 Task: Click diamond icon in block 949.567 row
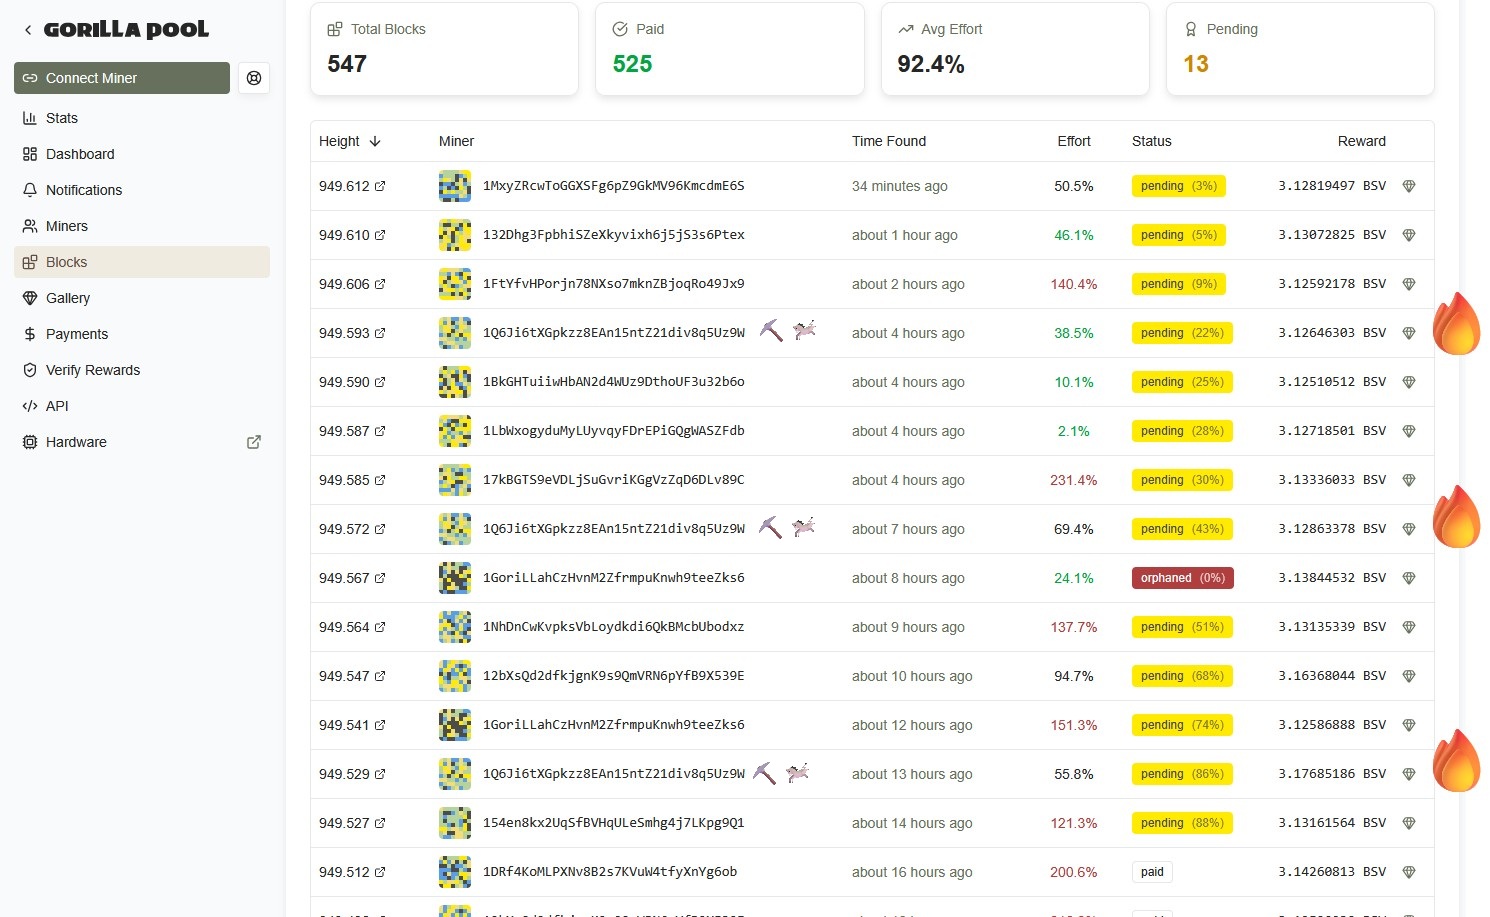pyautogui.click(x=1409, y=578)
